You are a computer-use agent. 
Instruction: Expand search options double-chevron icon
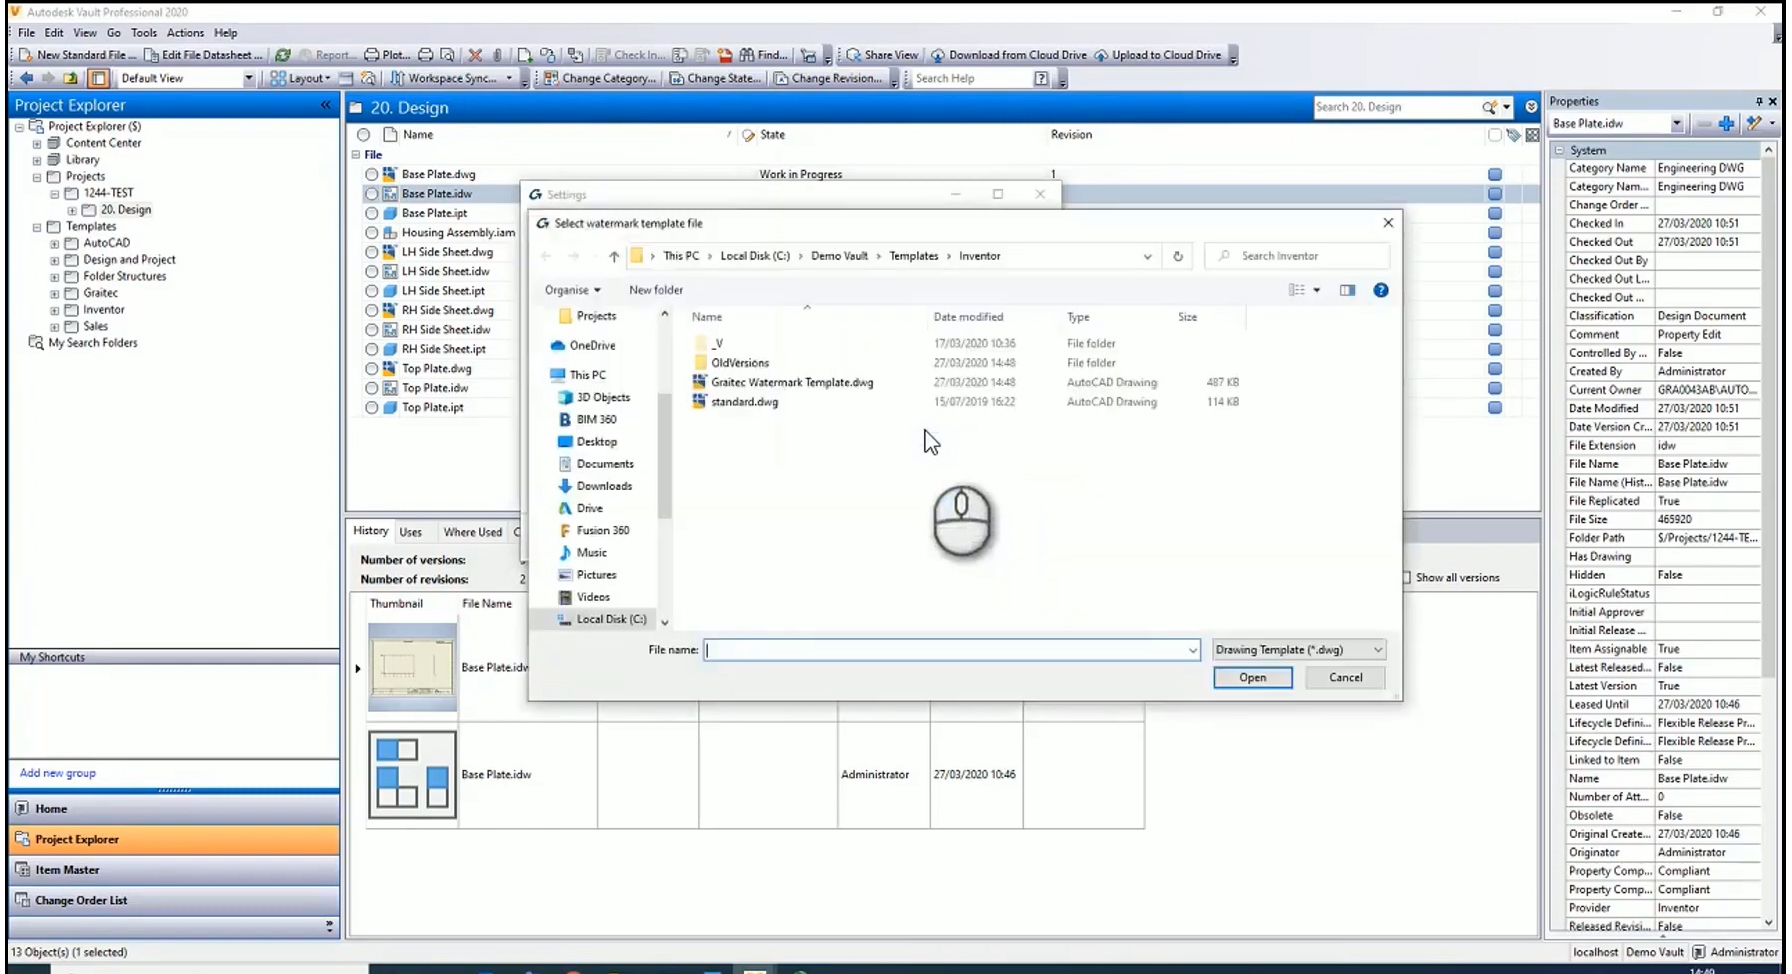pos(1531,107)
